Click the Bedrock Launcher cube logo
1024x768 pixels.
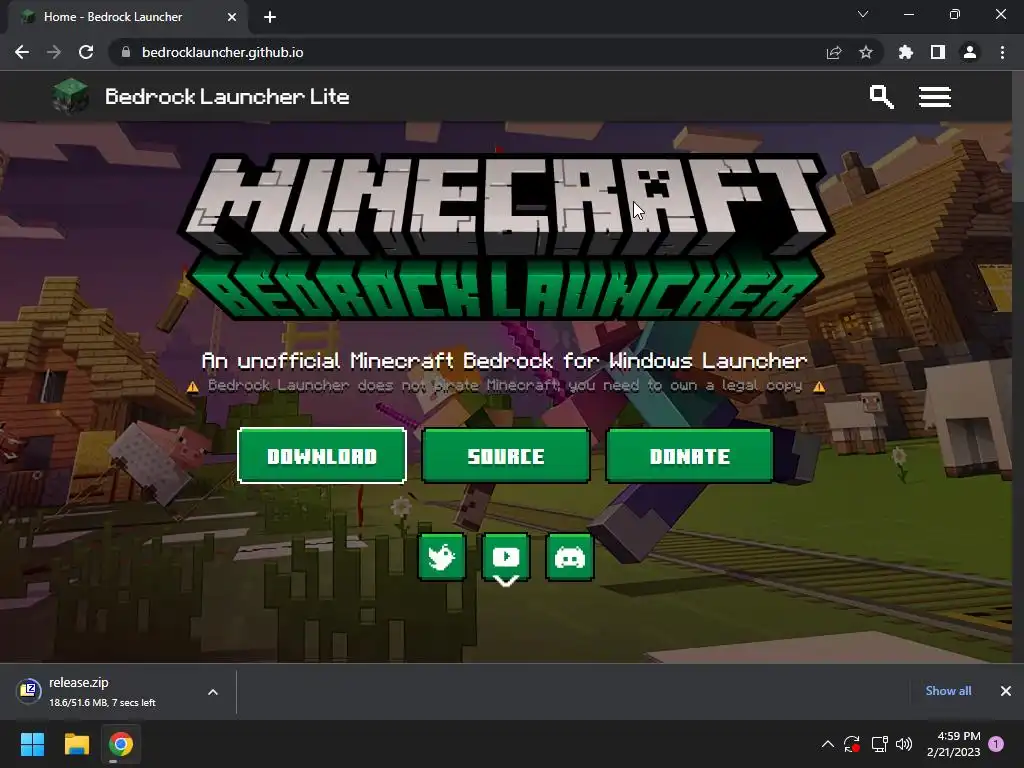(x=71, y=96)
